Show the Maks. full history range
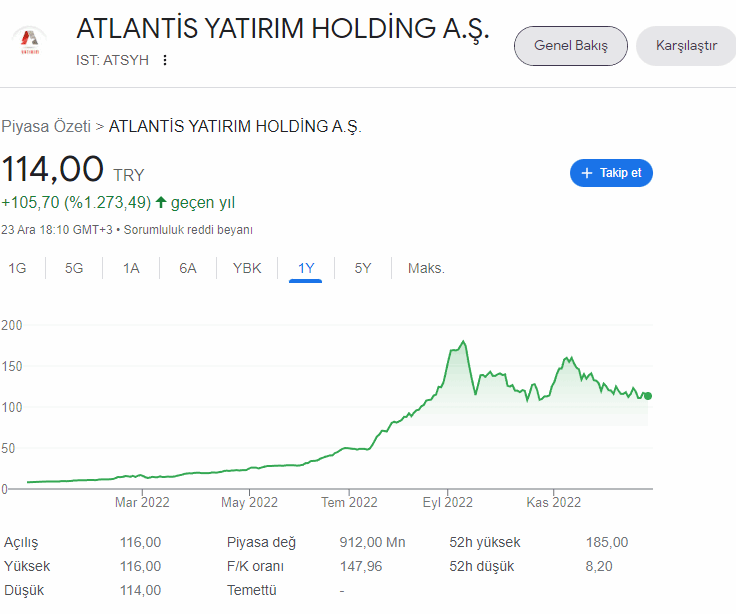This screenshot has width=736, height=614. pyautogui.click(x=426, y=268)
